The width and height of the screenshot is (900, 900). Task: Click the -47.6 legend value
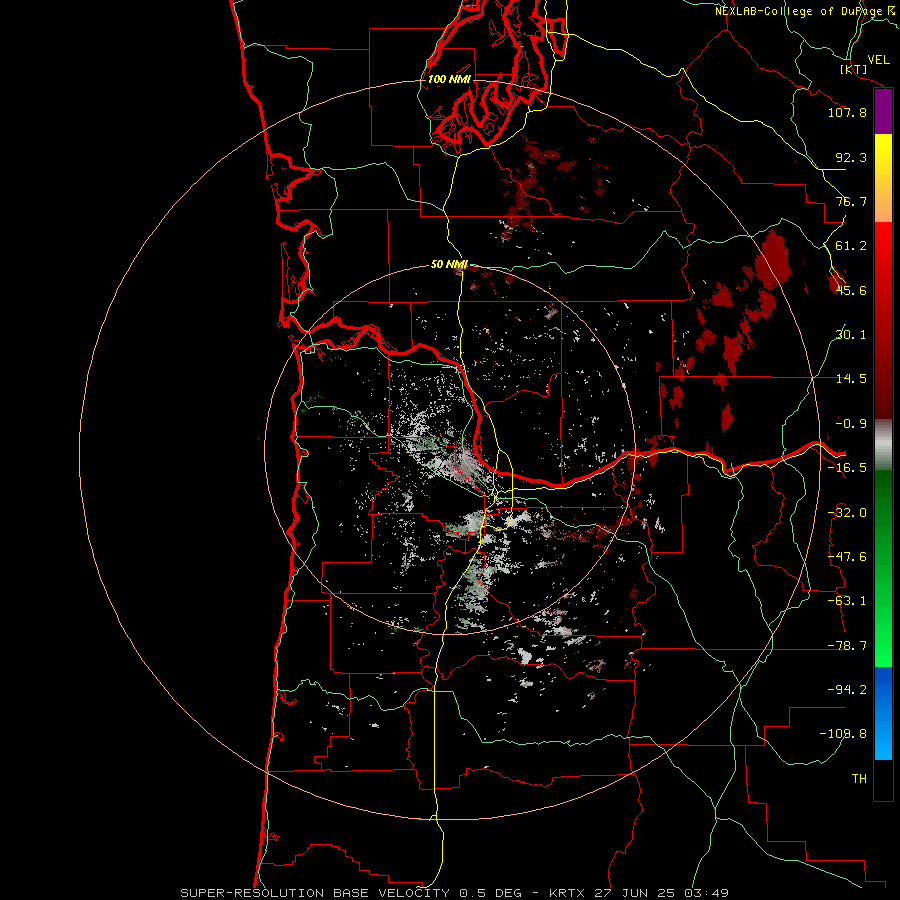coord(847,557)
